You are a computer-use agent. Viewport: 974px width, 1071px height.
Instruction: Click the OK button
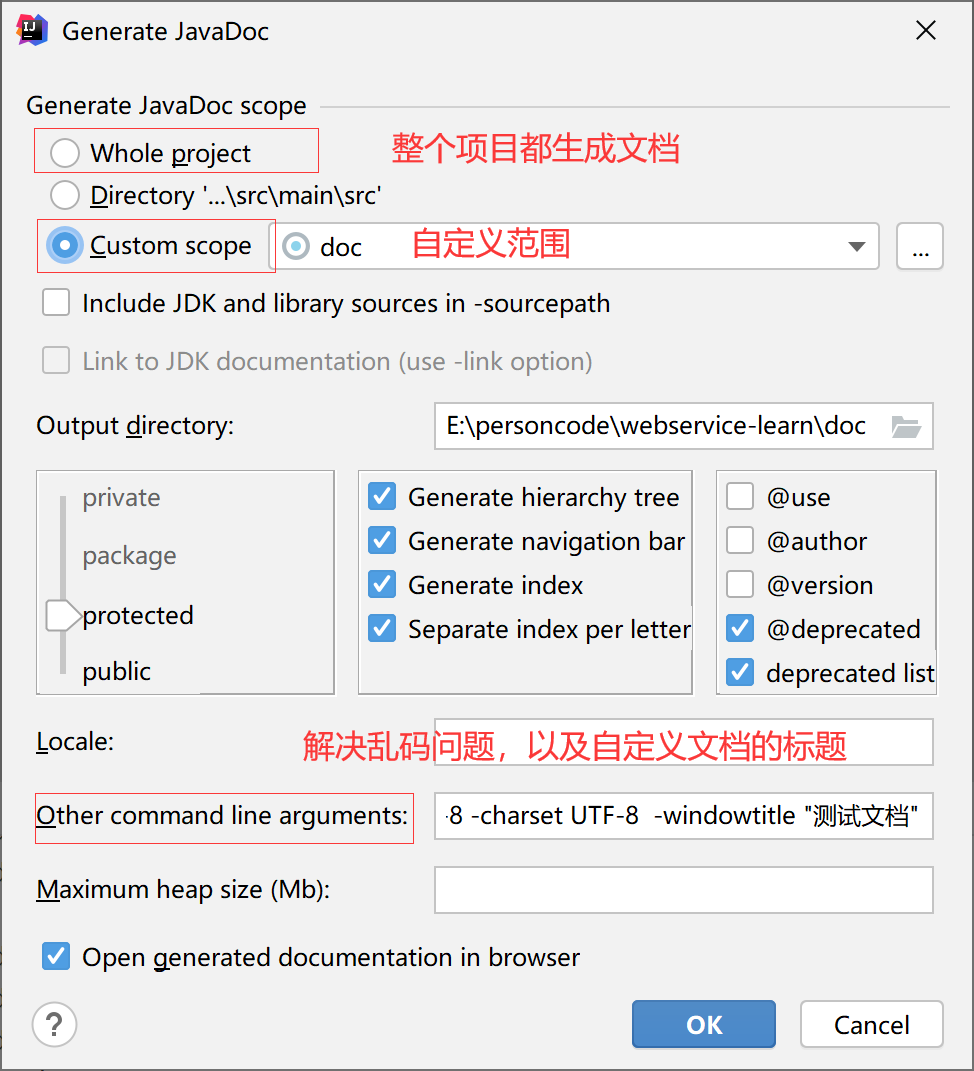pos(704,1025)
